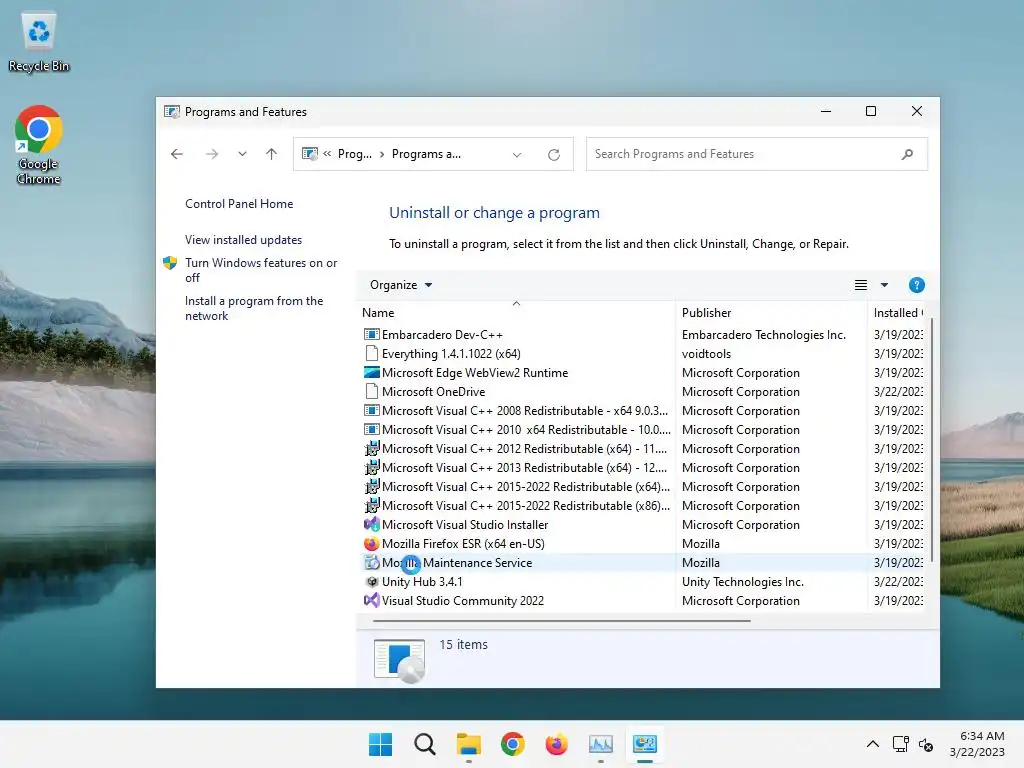
Task: Sort by the Installed On column header
Action: coord(898,313)
